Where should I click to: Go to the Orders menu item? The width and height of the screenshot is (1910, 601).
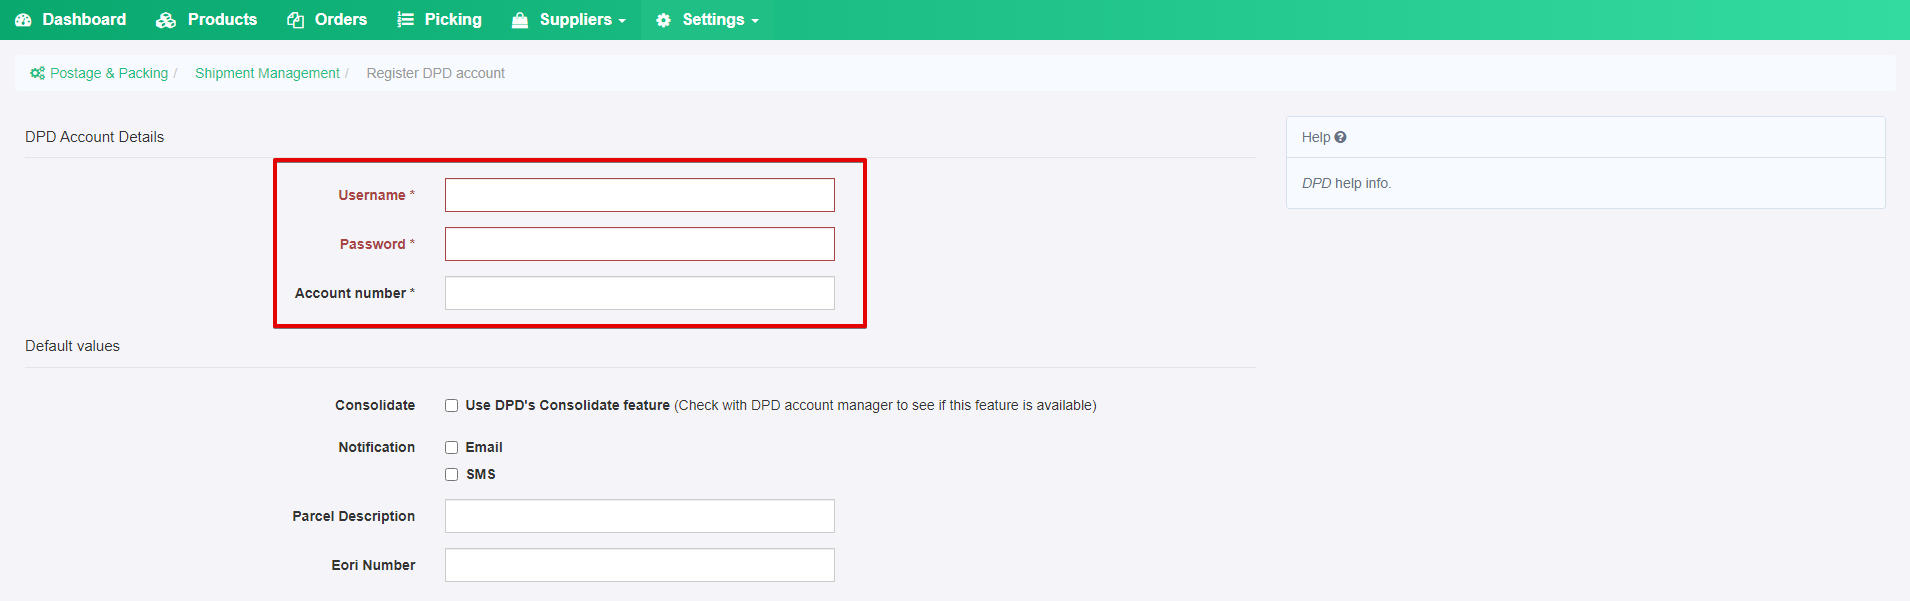tap(327, 20)
